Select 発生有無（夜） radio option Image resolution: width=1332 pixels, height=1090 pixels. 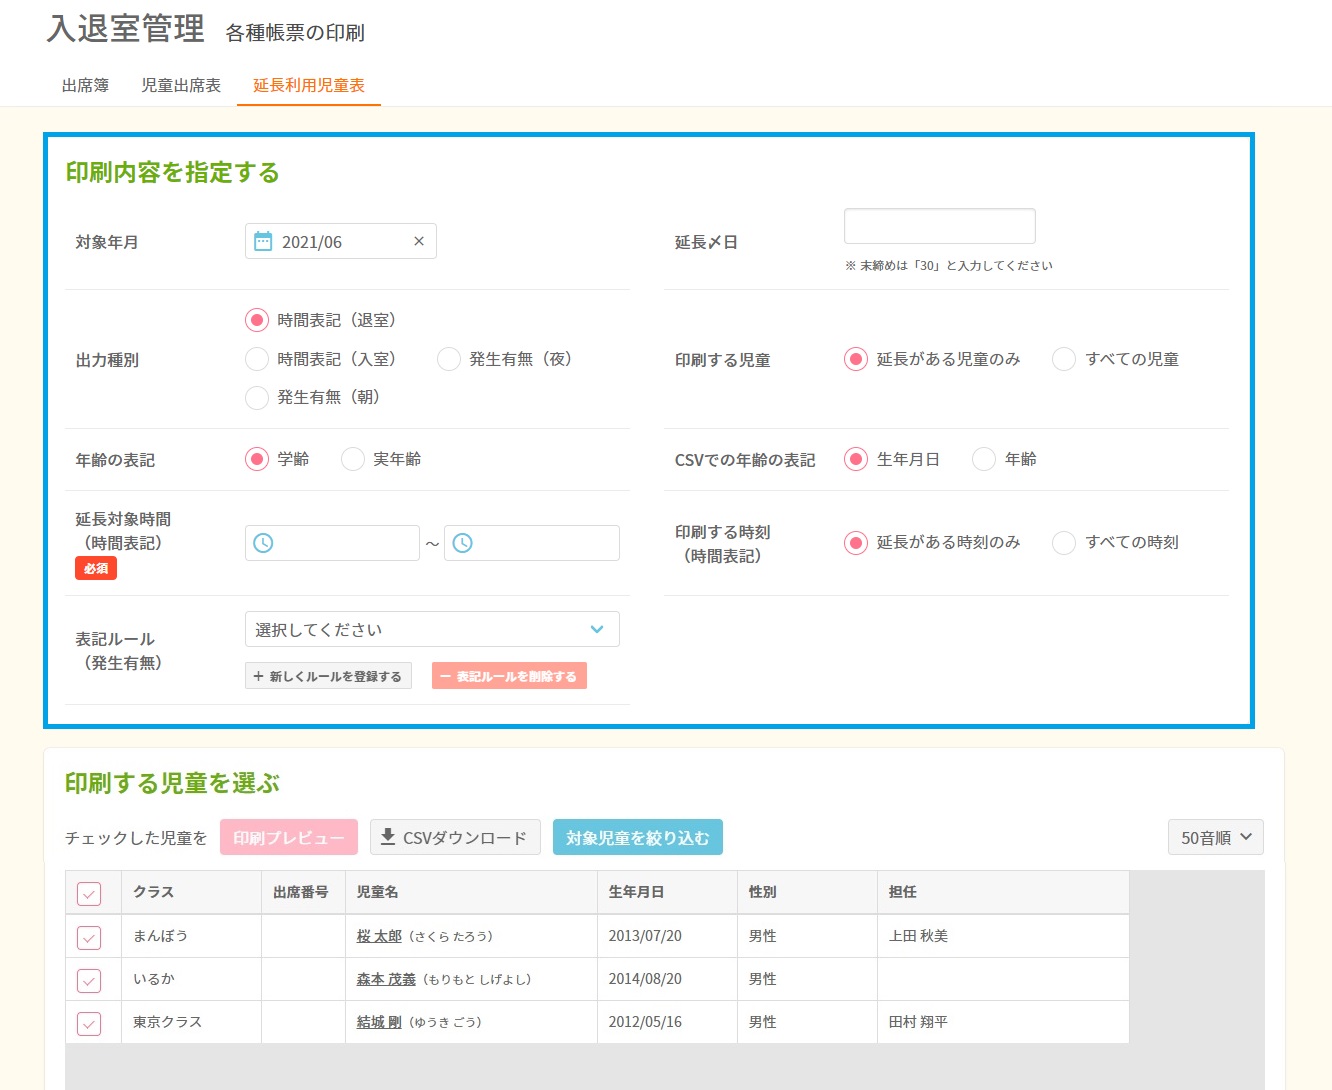click(x=449, y=359)
